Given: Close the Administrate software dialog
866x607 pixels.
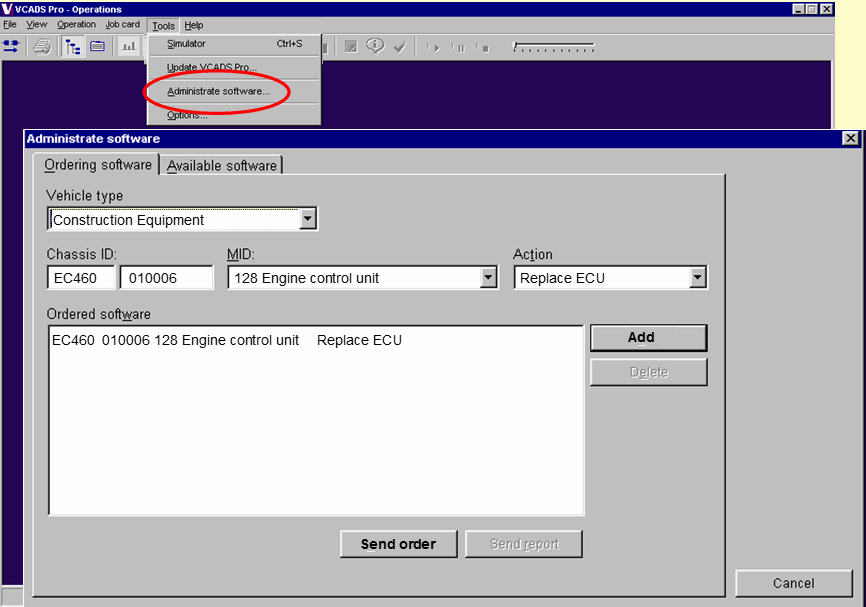Looking at the screenshot, I should click(x=851, y=139).
